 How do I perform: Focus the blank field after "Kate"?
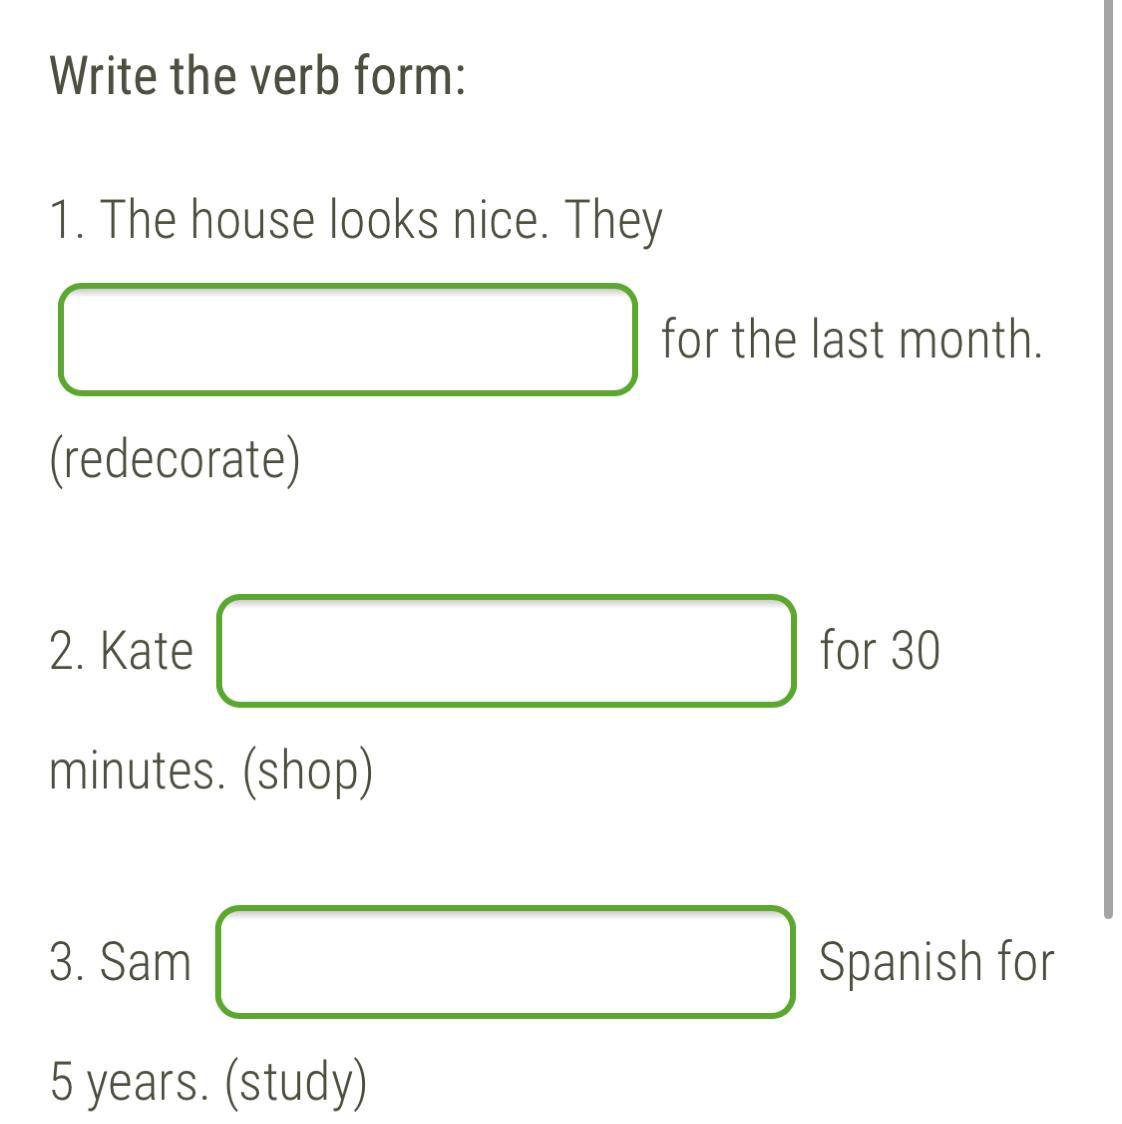pyautogui.click(x=506, y=650)
